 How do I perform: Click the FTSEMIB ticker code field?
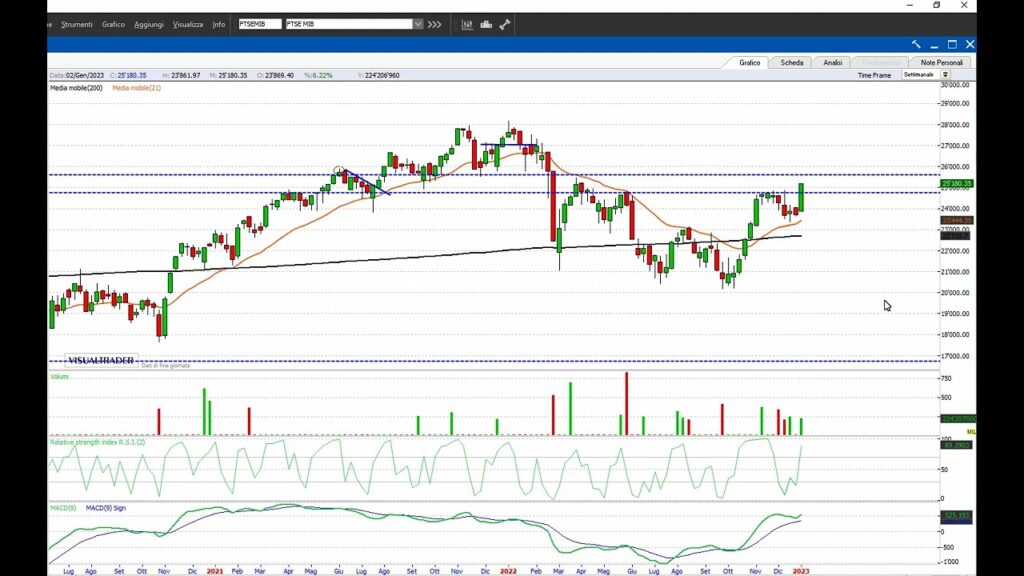pos(260,24)
